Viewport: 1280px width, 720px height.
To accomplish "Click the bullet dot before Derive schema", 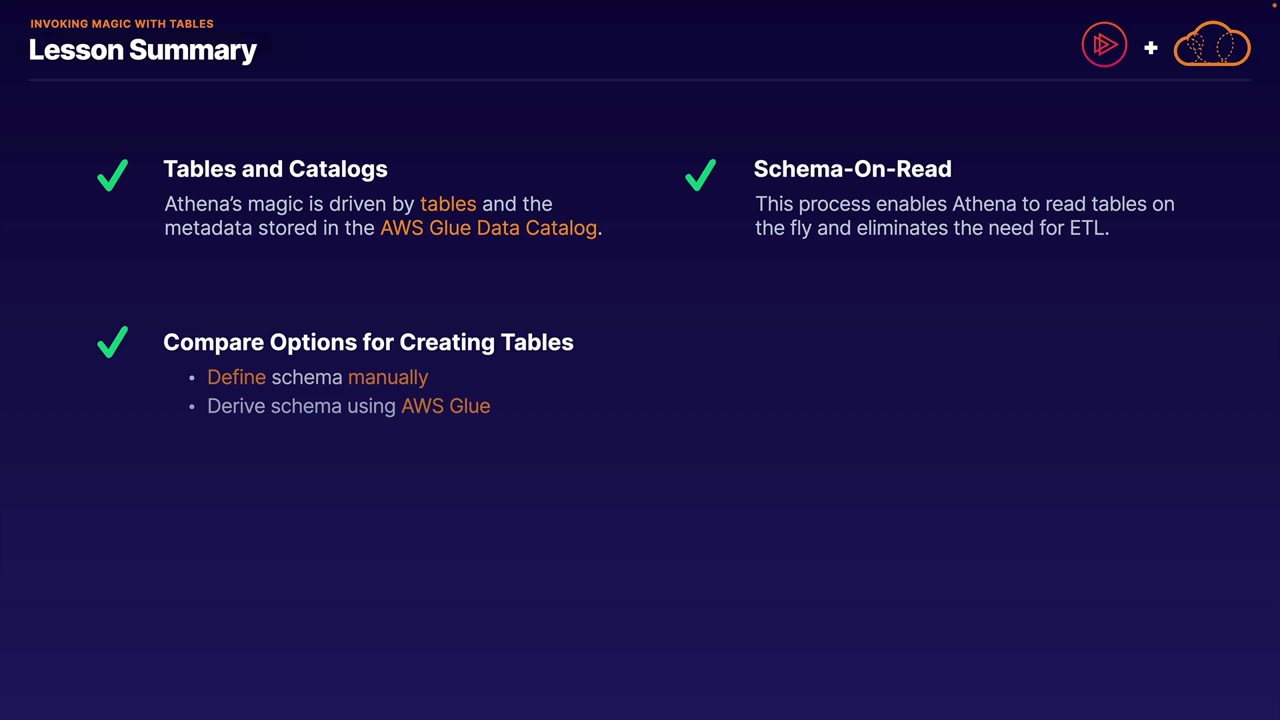I will click(192, 407).
